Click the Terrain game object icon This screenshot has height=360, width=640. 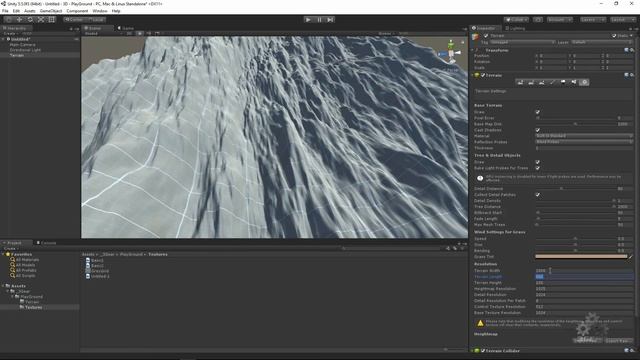(x=476, y=38)
